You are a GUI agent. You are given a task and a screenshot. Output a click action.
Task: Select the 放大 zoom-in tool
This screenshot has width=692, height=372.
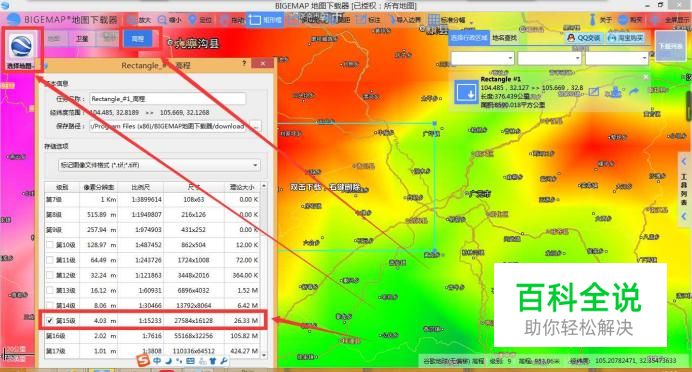[139, 20]
